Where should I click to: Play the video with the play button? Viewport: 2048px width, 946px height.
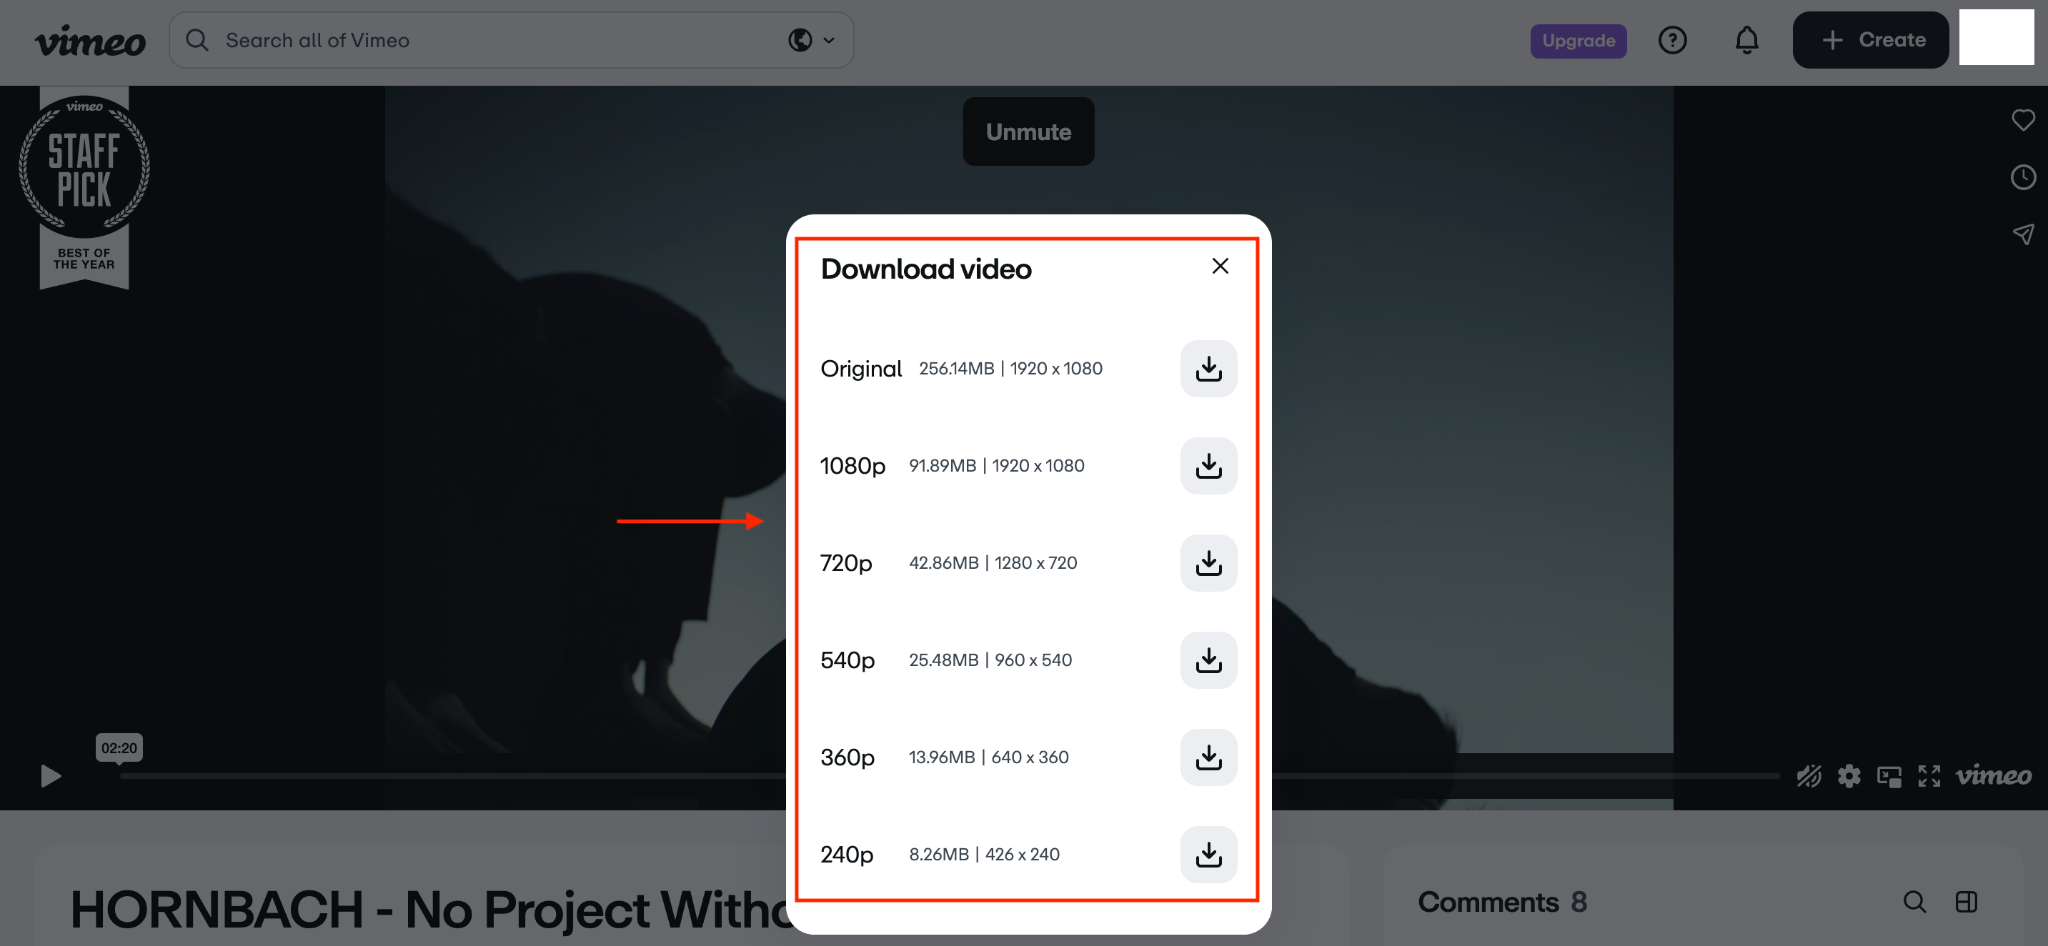50,776
